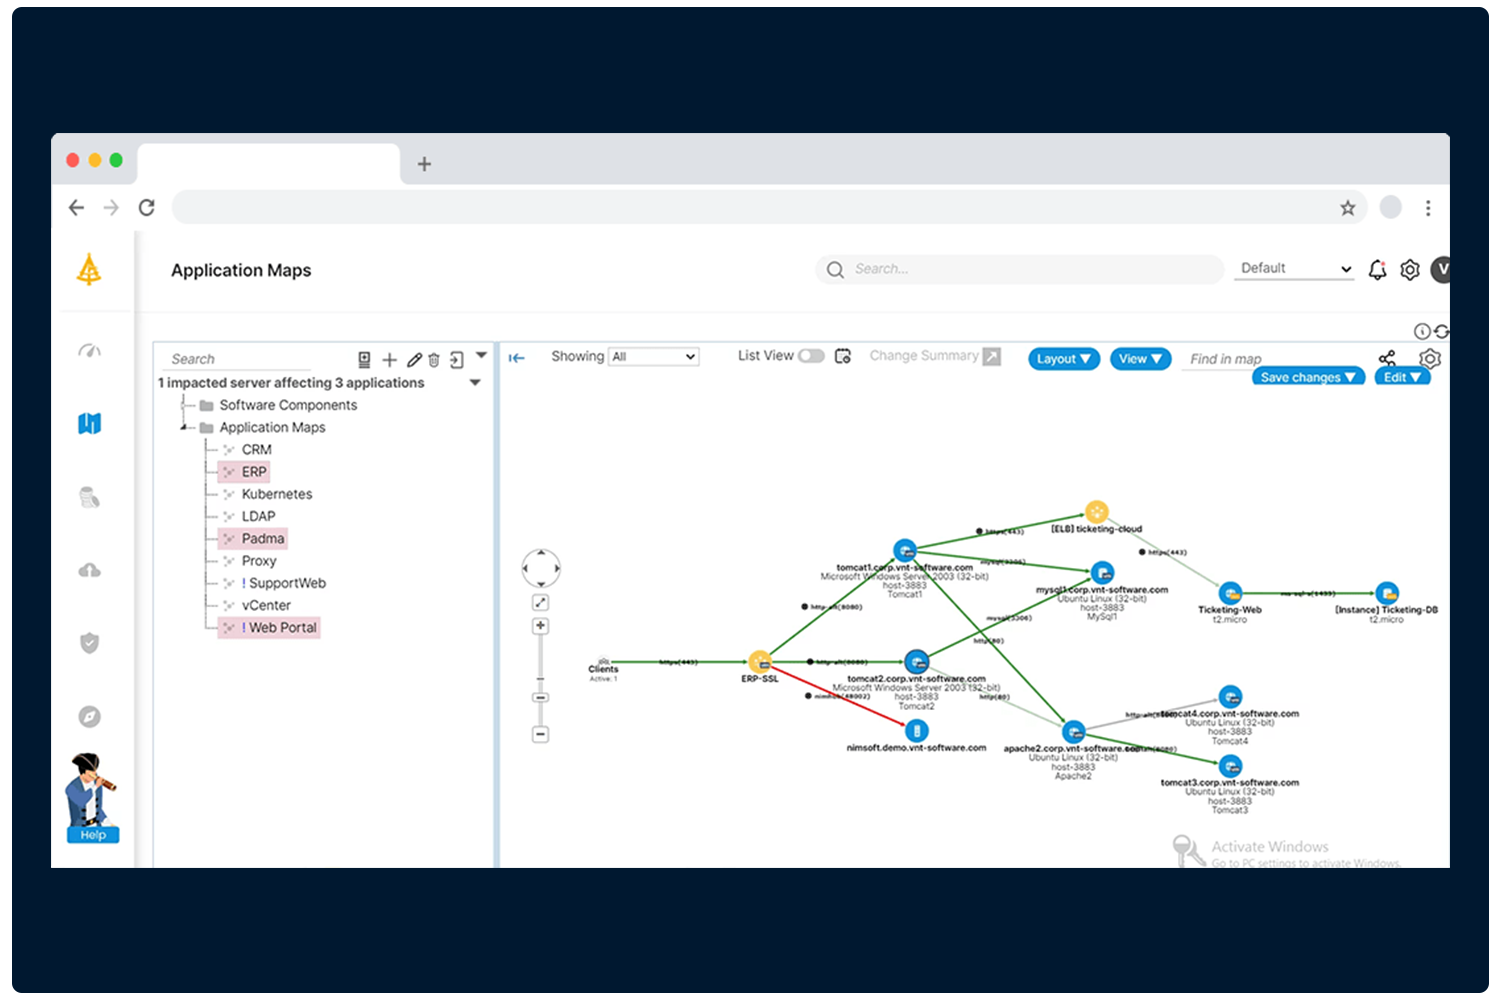Open the Default profile dropdown
The width and height of the screenshot is (1500, 1000).
coord(1295,269)
